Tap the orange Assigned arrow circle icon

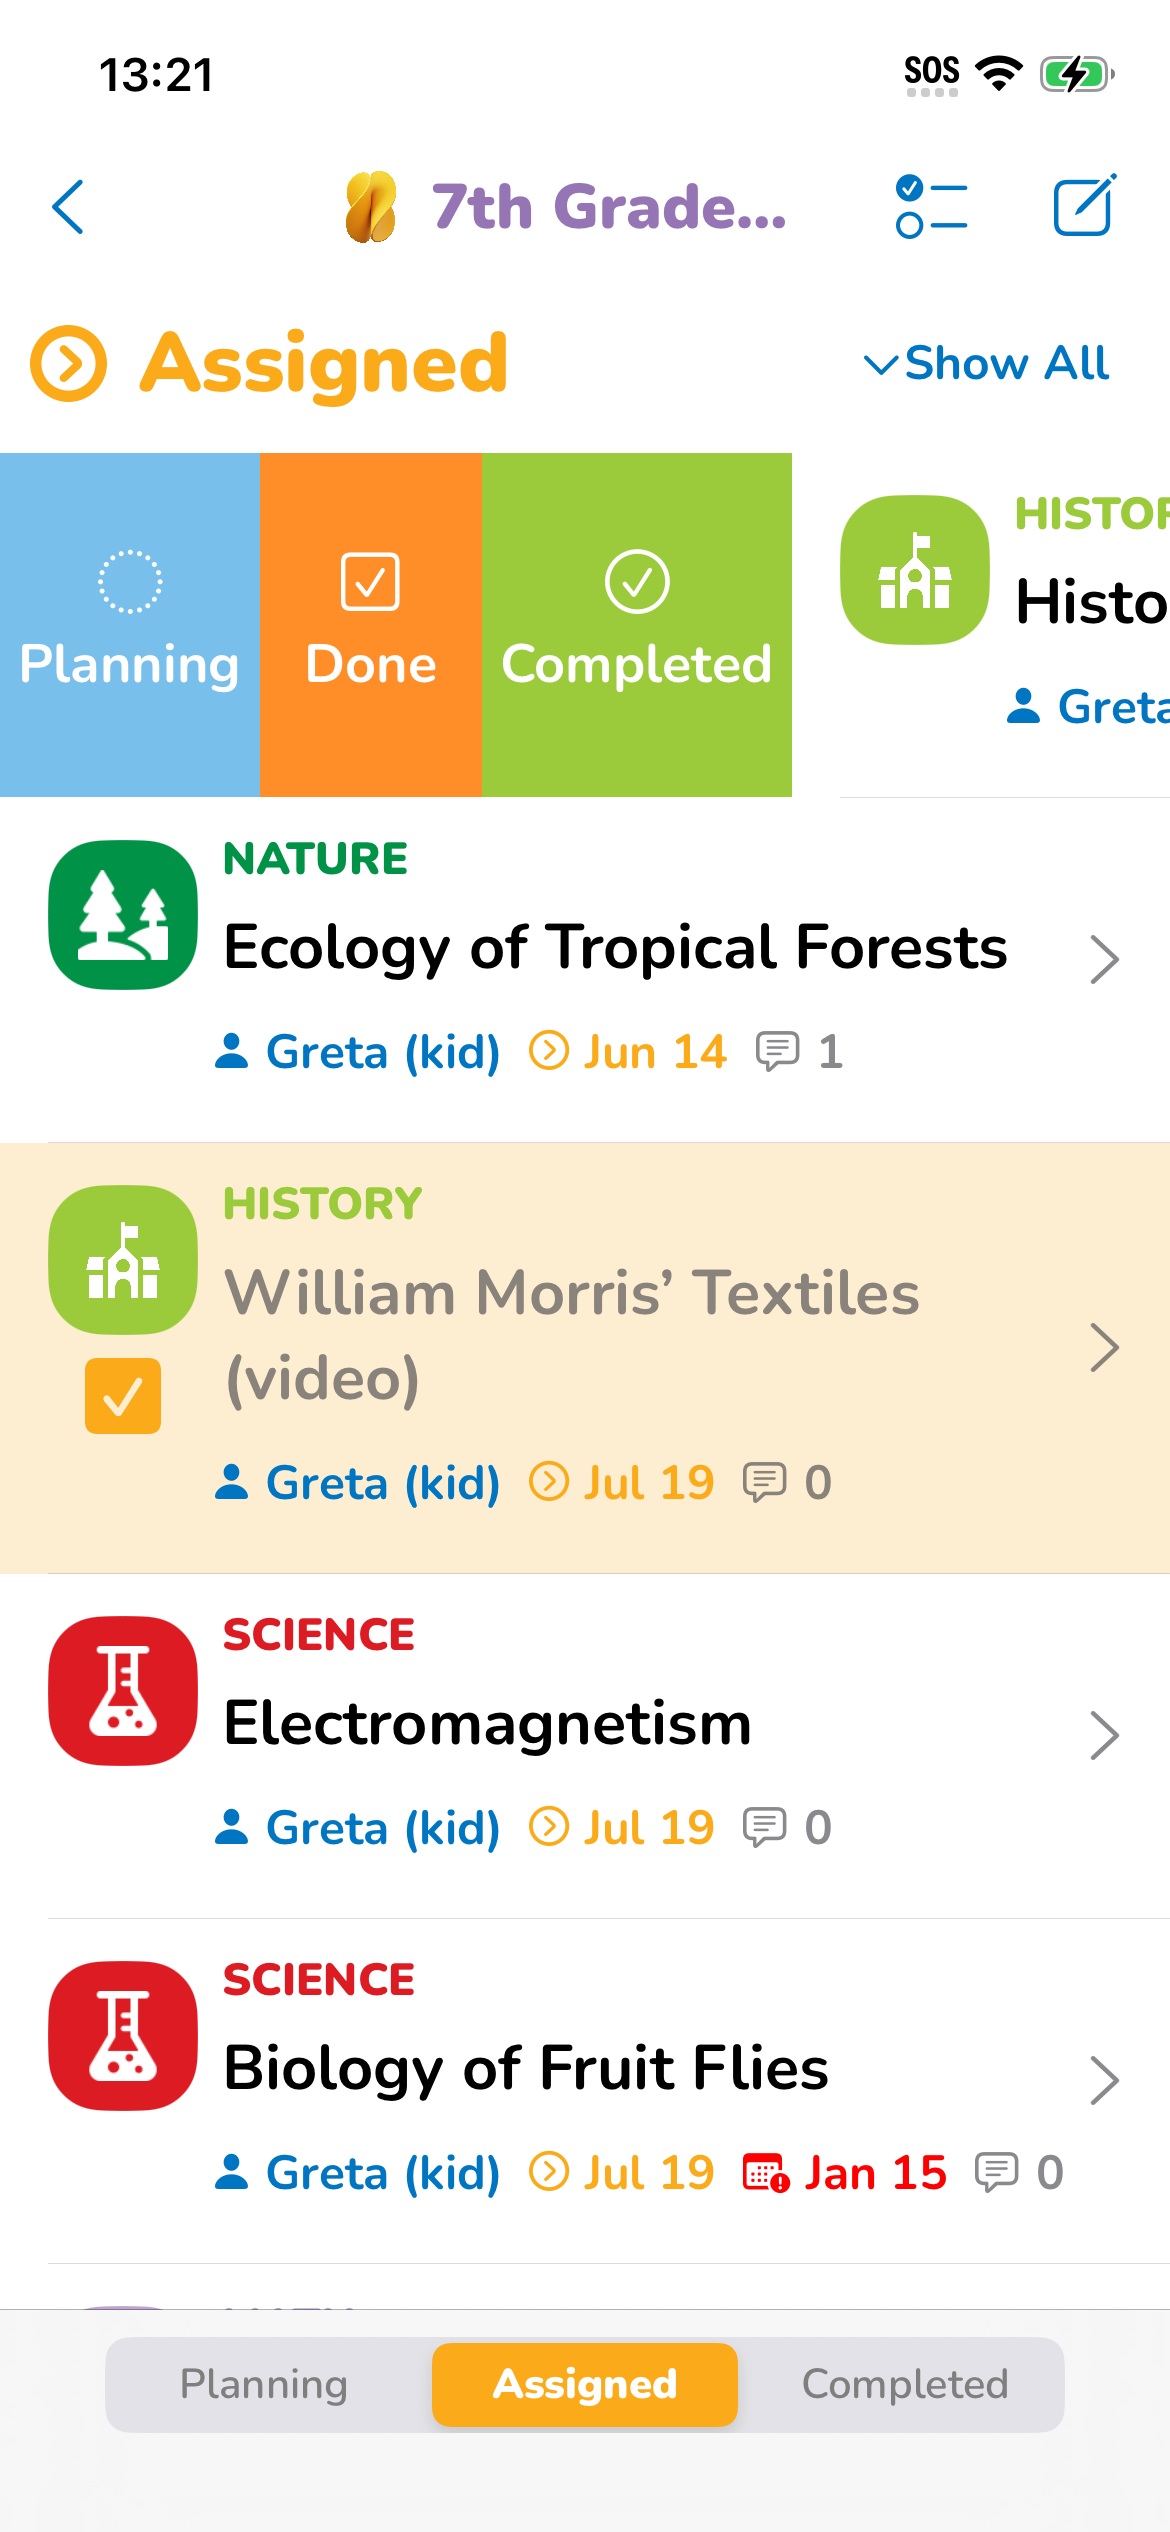[x=68, y=363]
